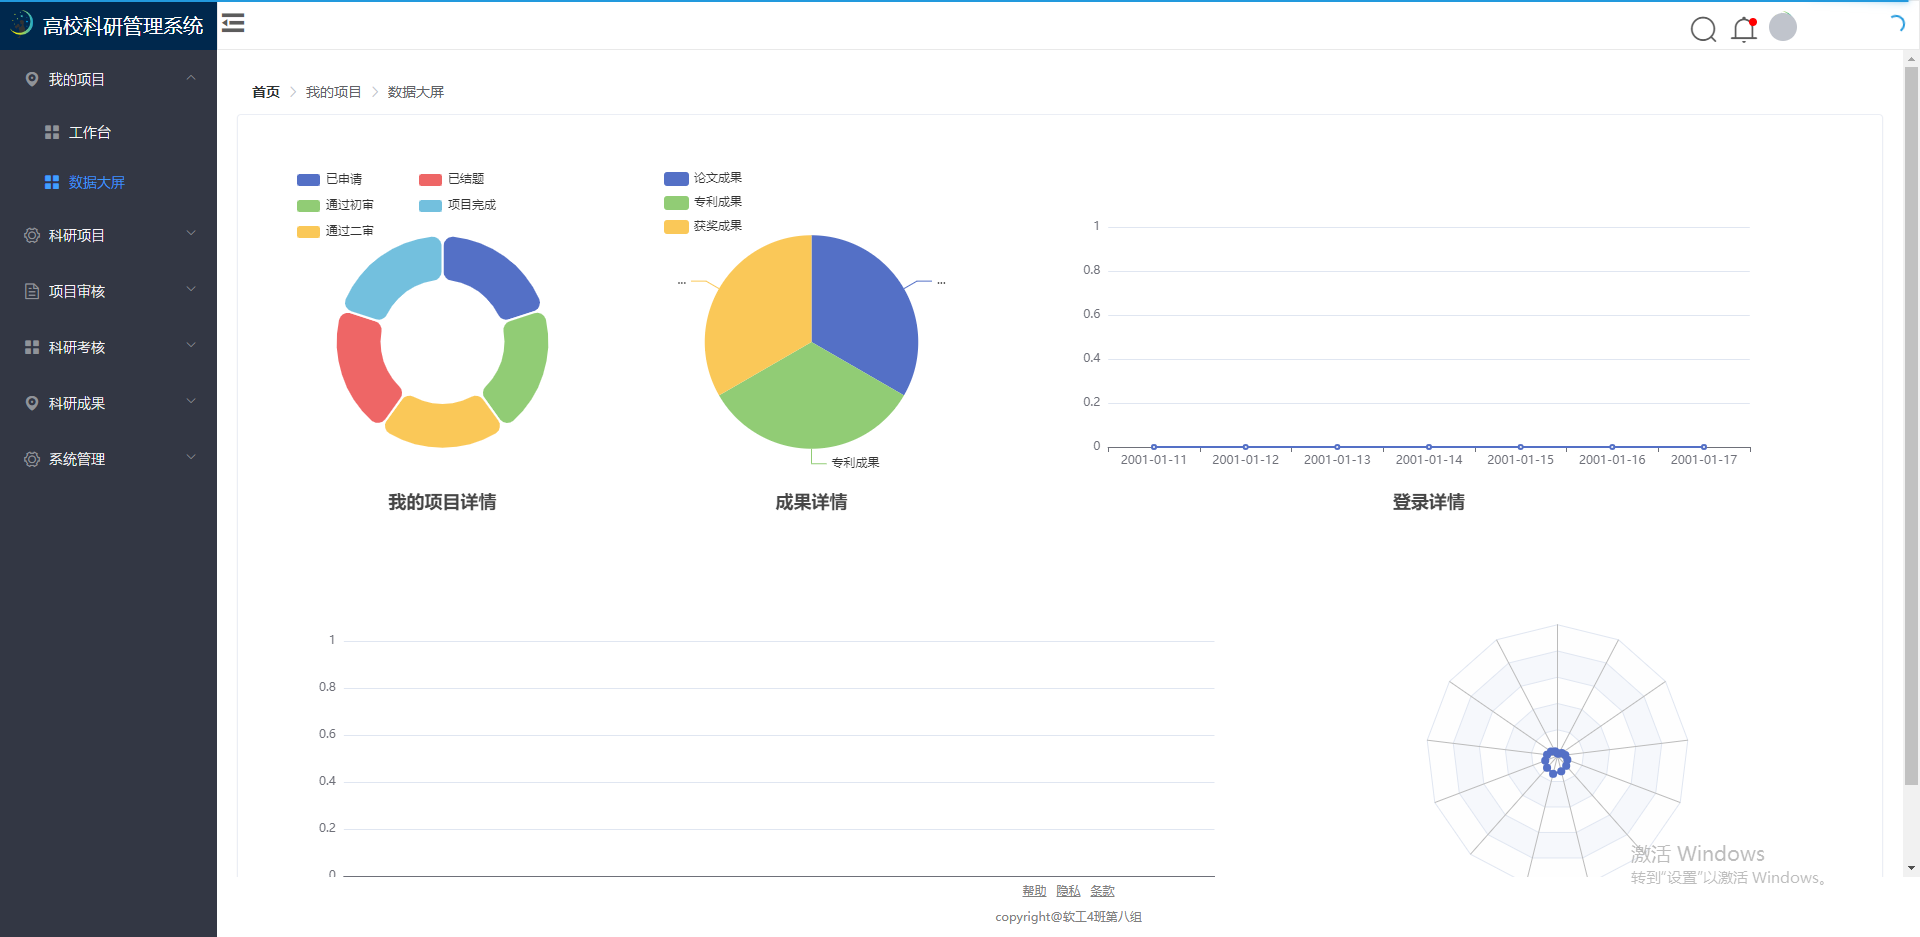Open the 科研考核 menu
This screenshot has height=937, width=1920.
108,347
